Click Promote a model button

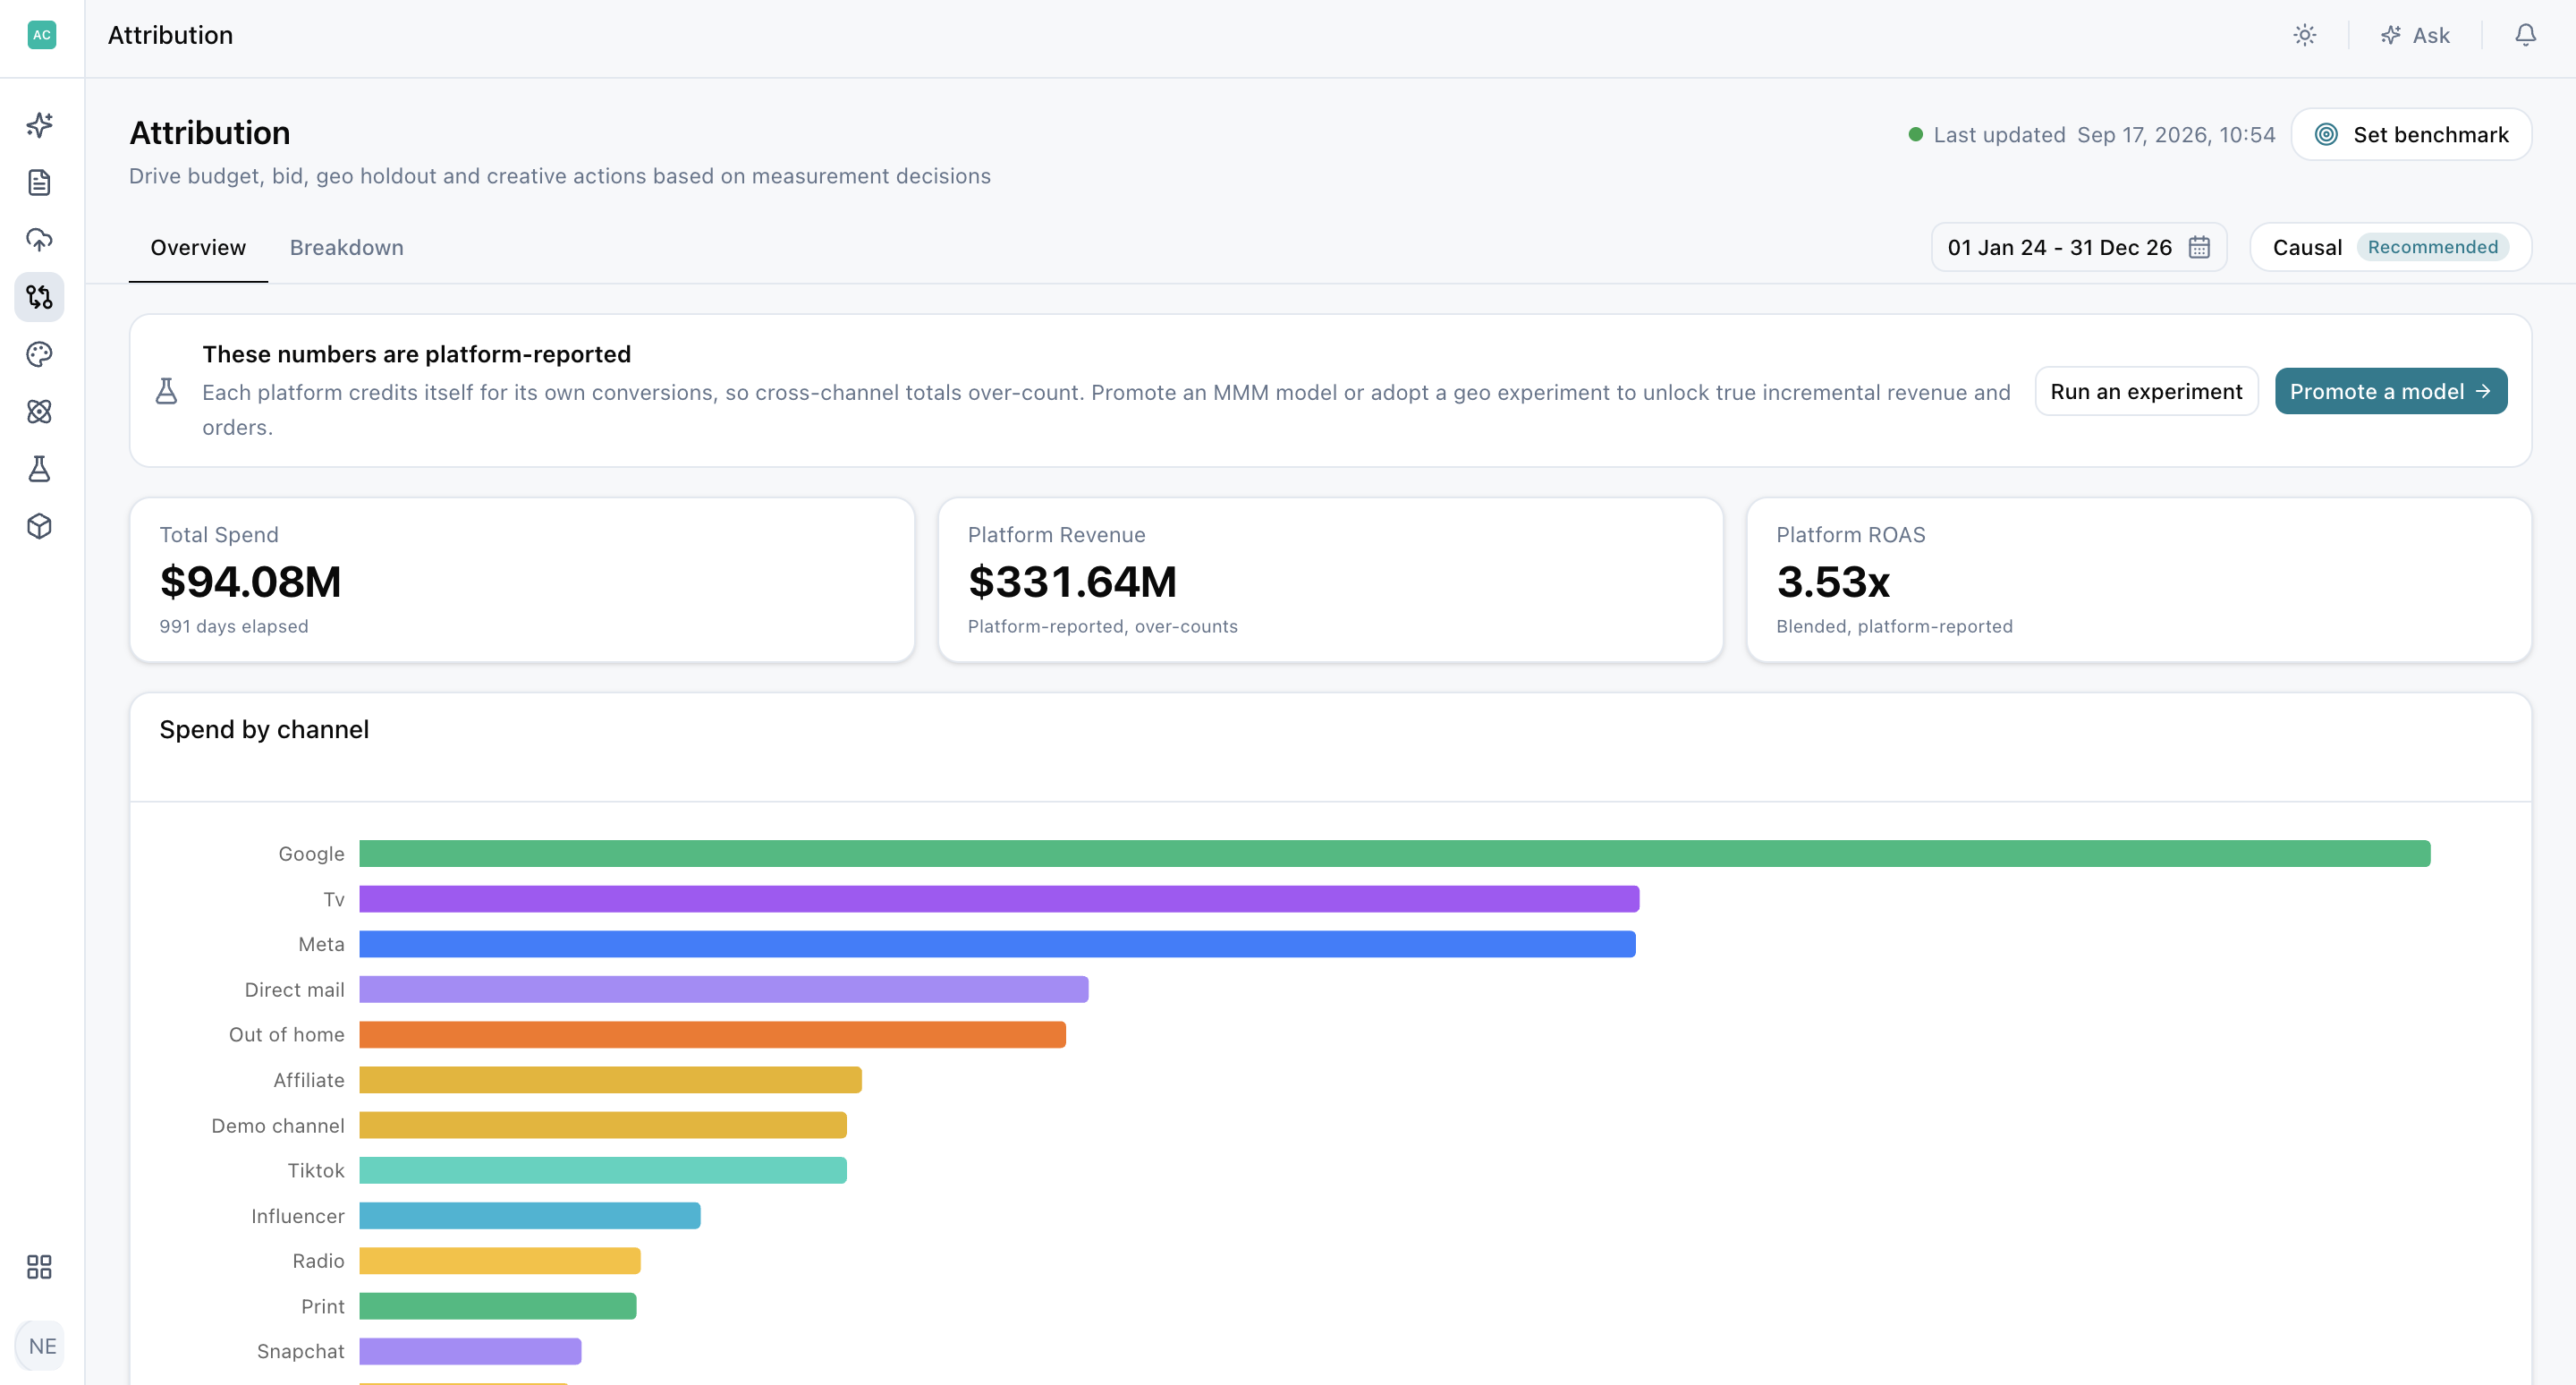(2391, 391)
